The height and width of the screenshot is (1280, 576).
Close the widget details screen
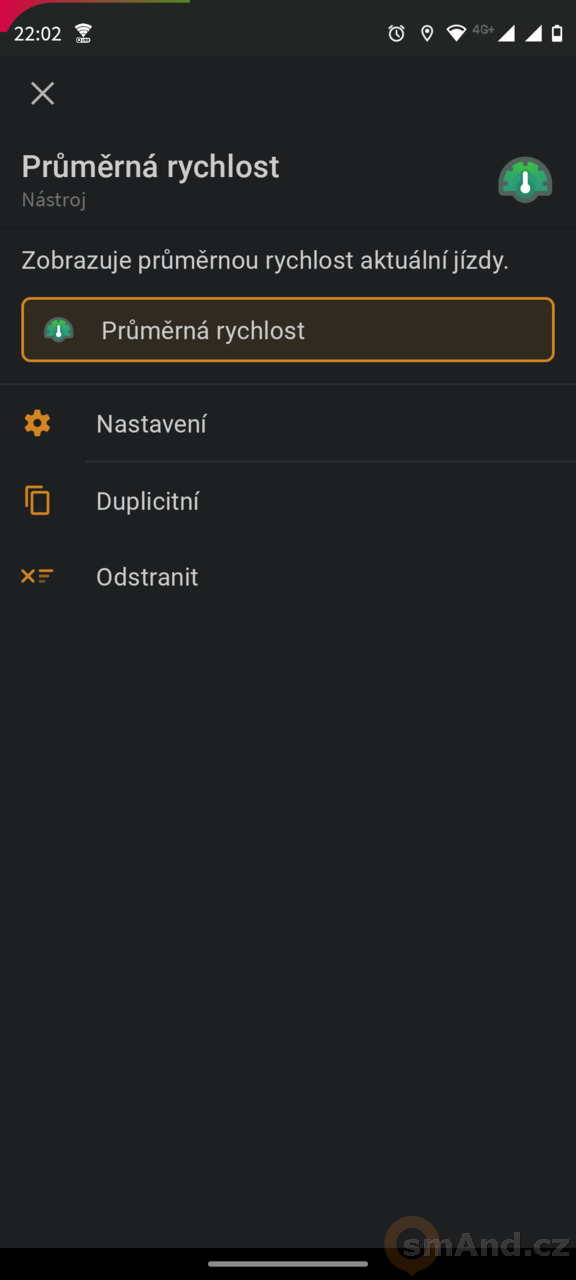(x=42, y=93)
